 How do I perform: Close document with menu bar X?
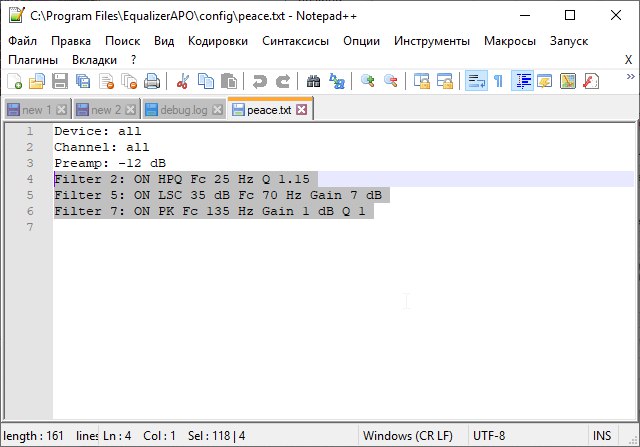[629, 60]
